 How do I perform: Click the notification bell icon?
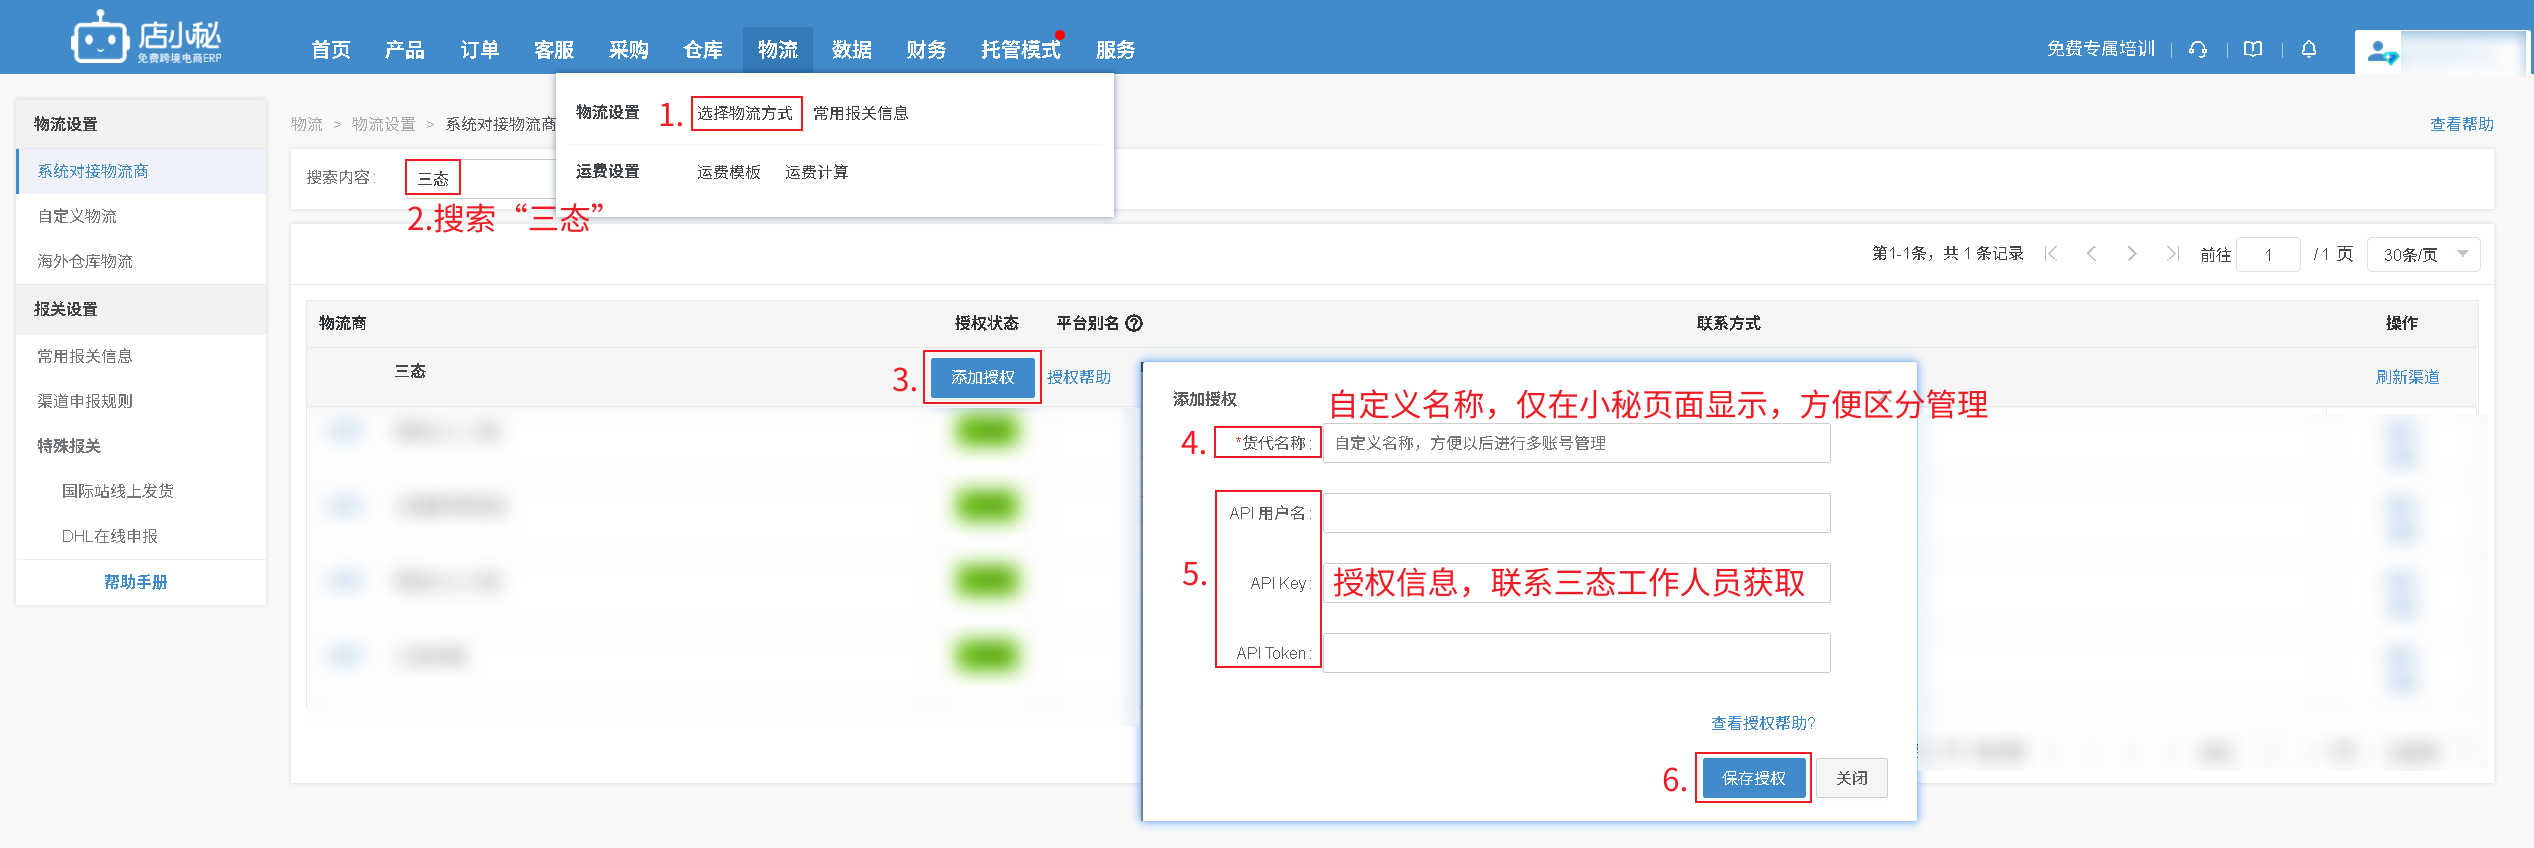(x=2309, y=49)
